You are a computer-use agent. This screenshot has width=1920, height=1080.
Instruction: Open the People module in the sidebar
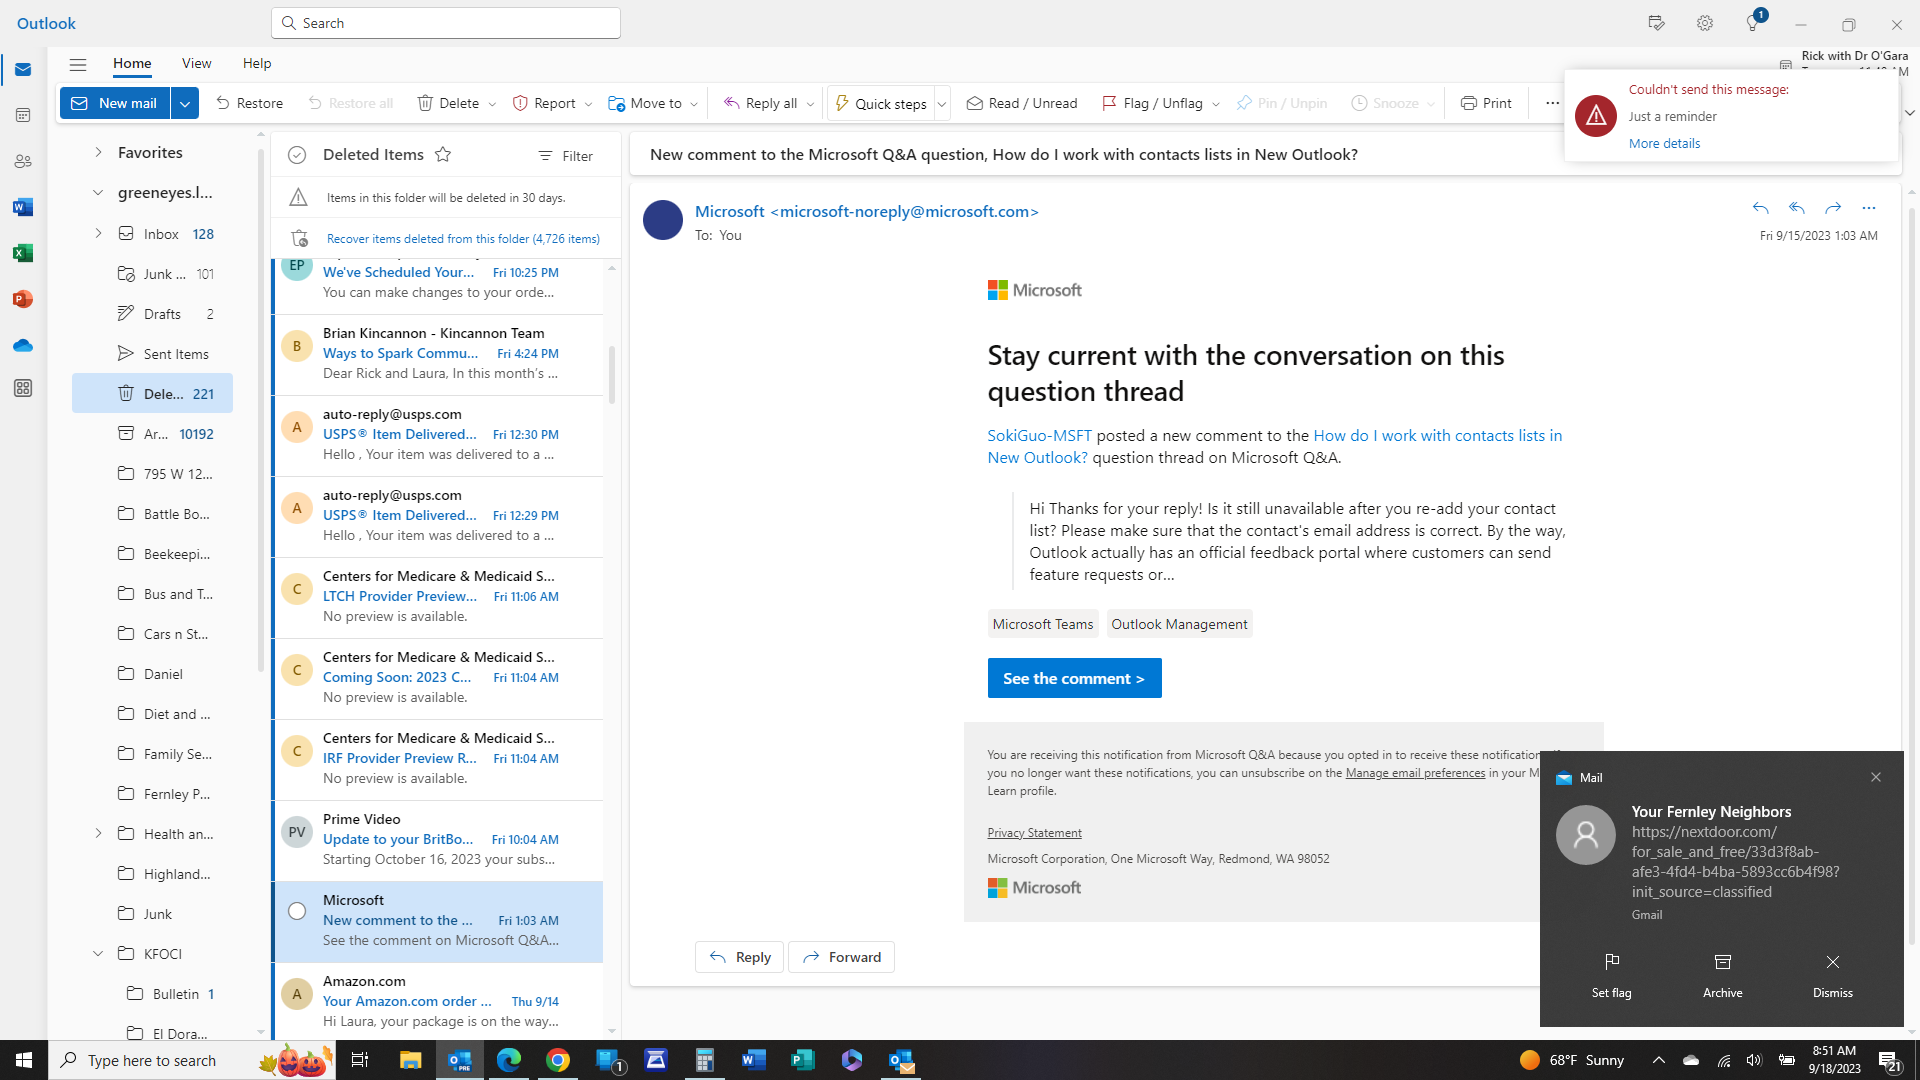(x=23, y=161)
